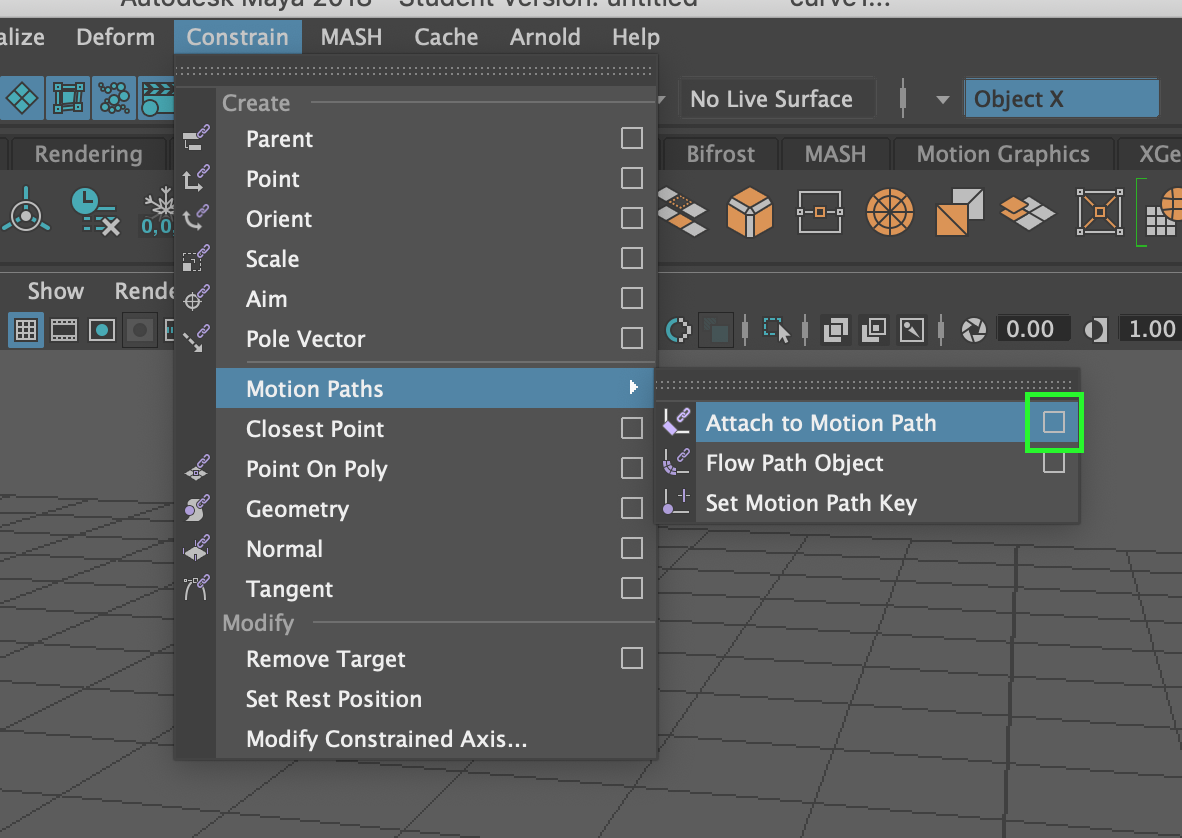Open the Orient constraint options box

click(x=631, y=218)
